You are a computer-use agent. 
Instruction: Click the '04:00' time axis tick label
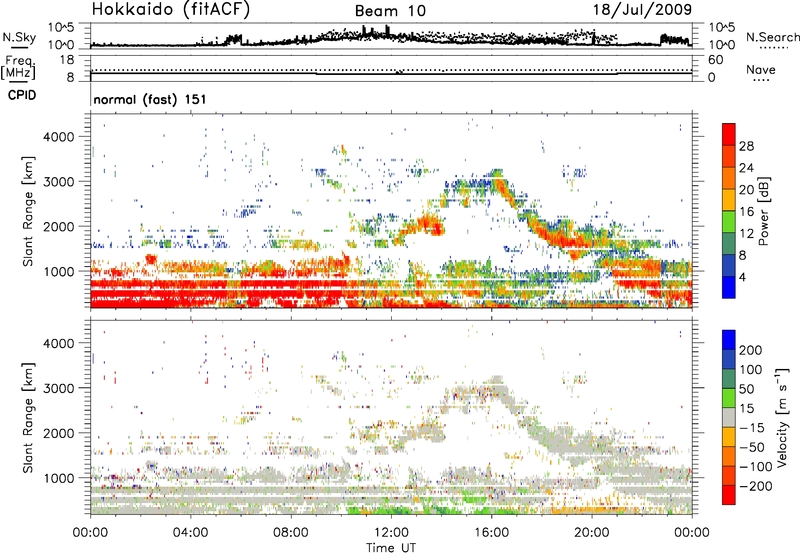tap(190, 533)
